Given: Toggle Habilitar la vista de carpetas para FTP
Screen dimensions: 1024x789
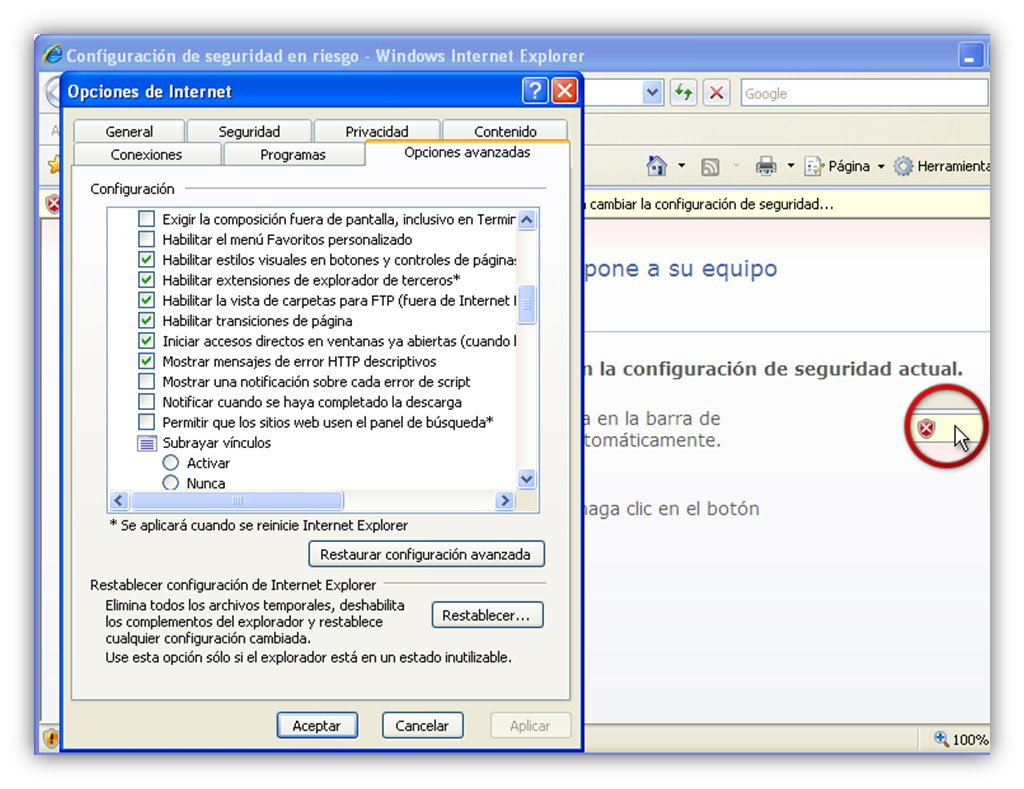Looking at the screenshot, I should (x=147, y=300).
